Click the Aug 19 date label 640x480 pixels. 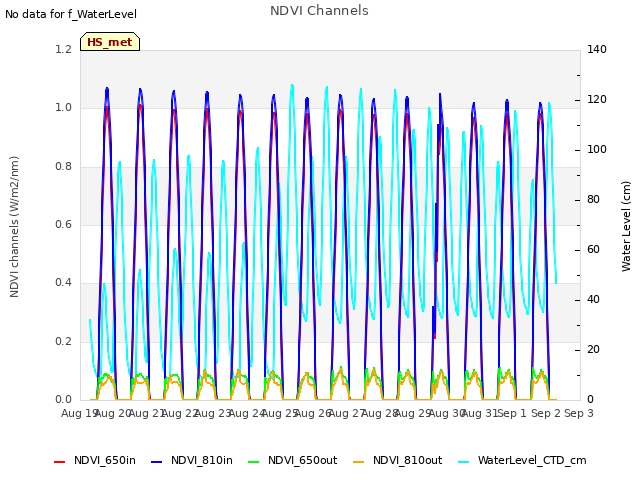coord(79,413)
